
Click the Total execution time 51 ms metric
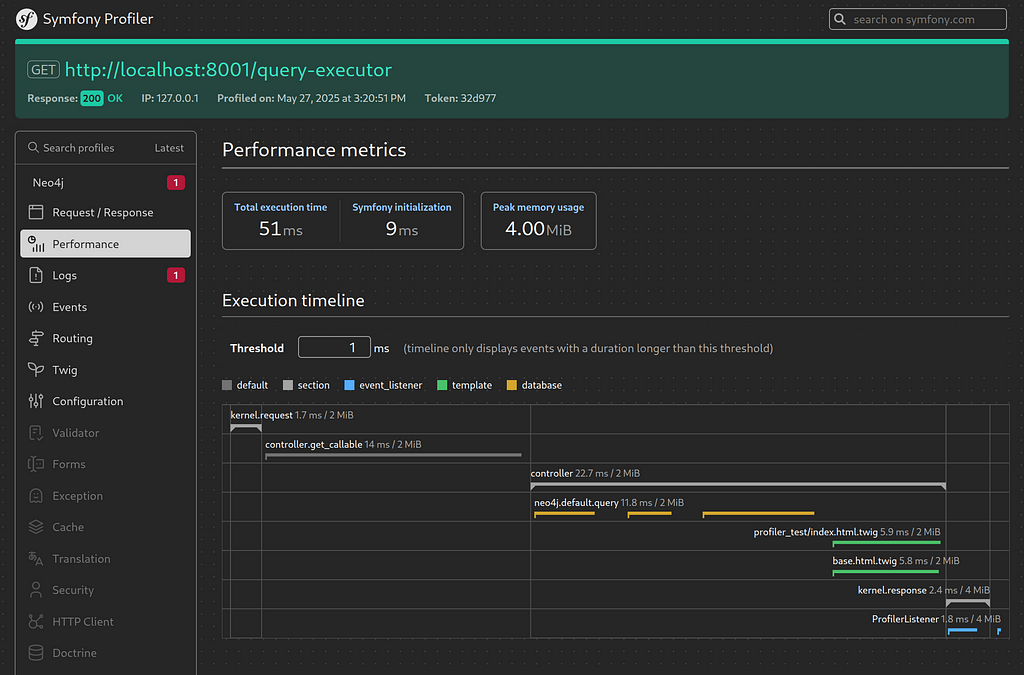(281, 221)
